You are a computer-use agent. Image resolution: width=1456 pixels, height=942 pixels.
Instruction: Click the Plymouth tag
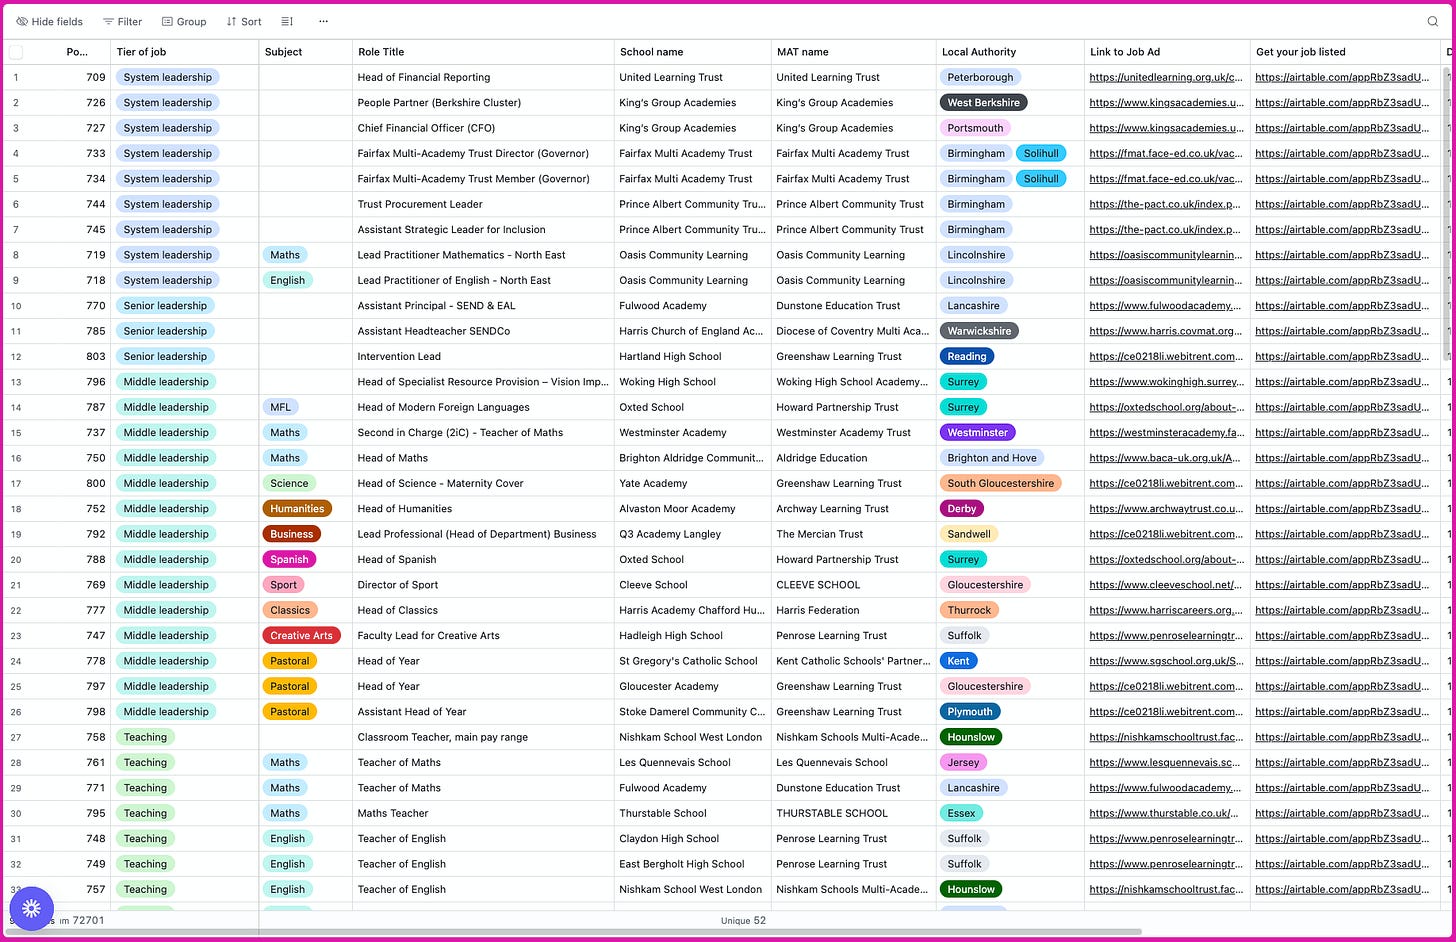pos(970,712)
